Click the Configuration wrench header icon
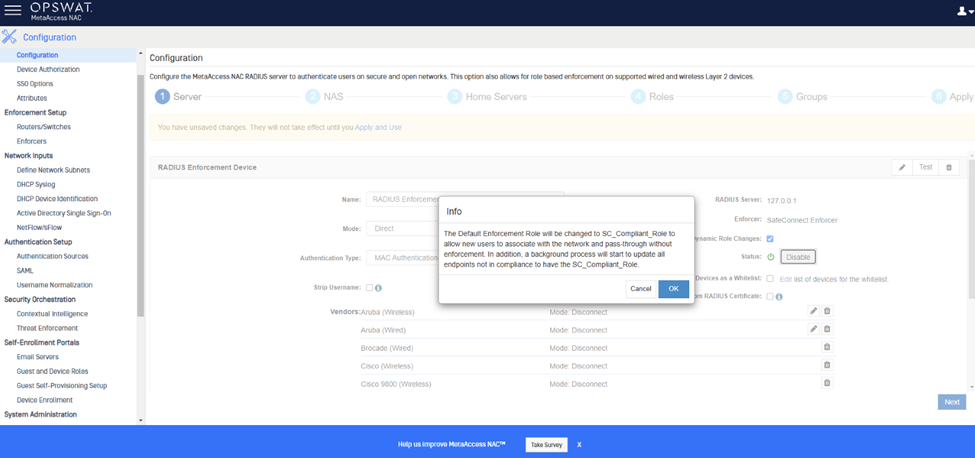The height and width of the screenshot is (458, 975). pyautogui.click(x=9, y=37)
